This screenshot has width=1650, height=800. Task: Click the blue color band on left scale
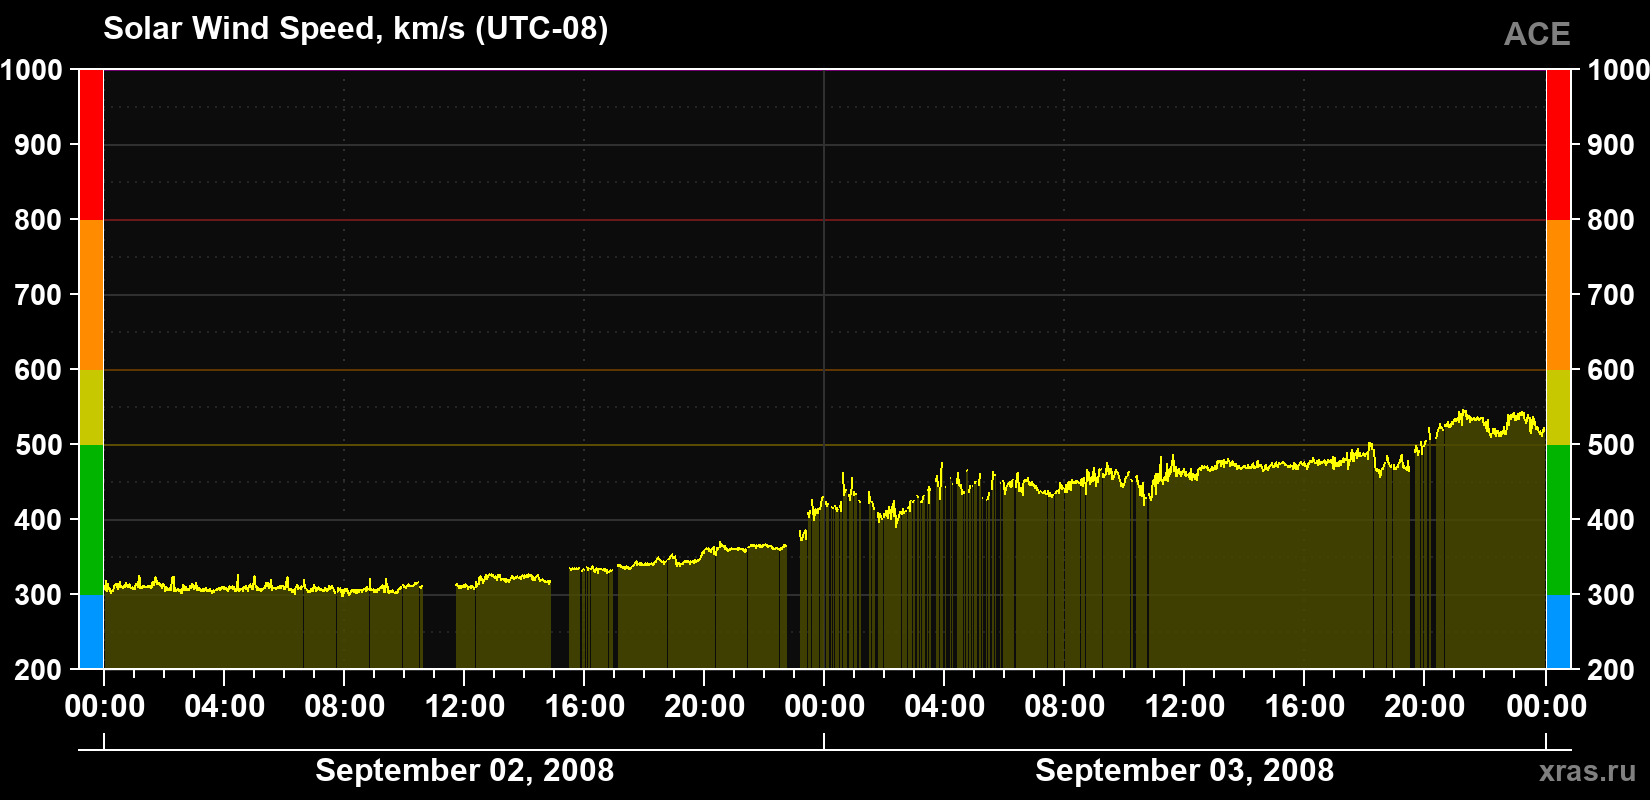91,632
